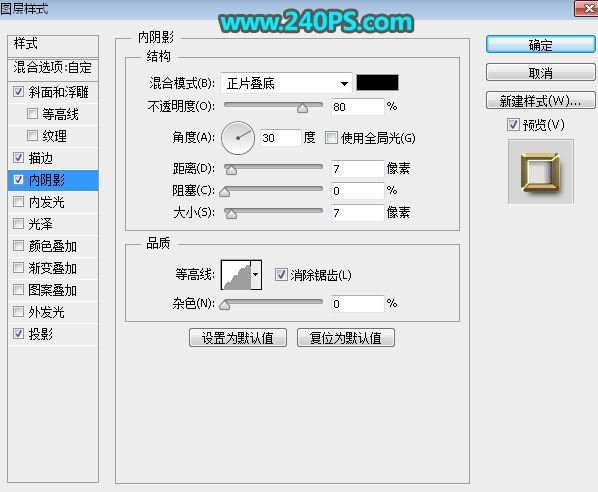Click the 距离 distance slider handle
Screen dimensions: 598x492
coord(231,170)
